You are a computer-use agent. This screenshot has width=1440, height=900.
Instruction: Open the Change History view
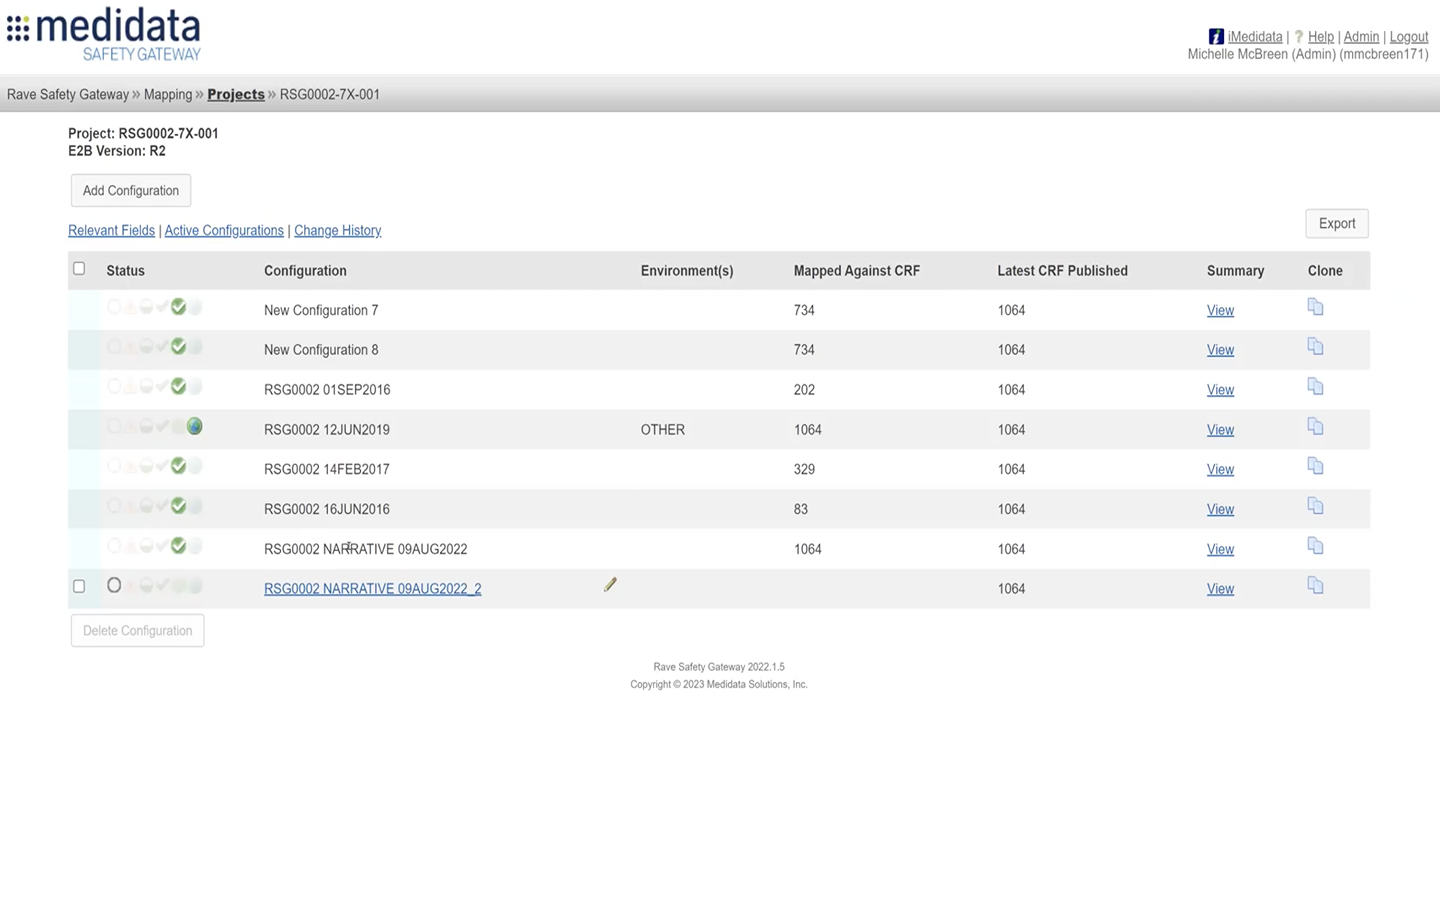tap(337, 230)
